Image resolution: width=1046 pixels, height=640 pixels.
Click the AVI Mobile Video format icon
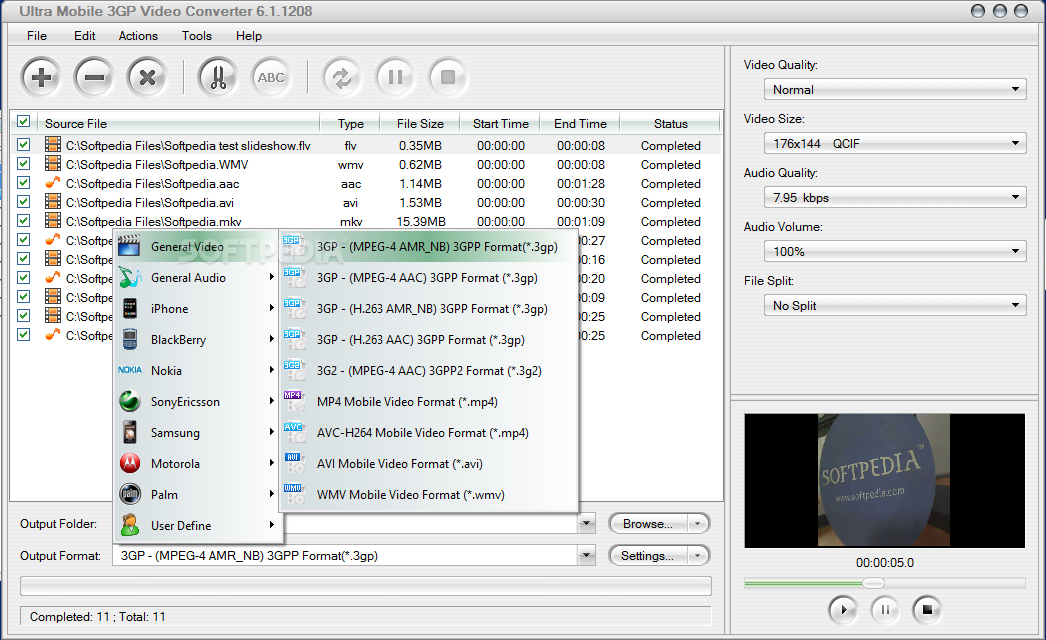coord(294,463)
